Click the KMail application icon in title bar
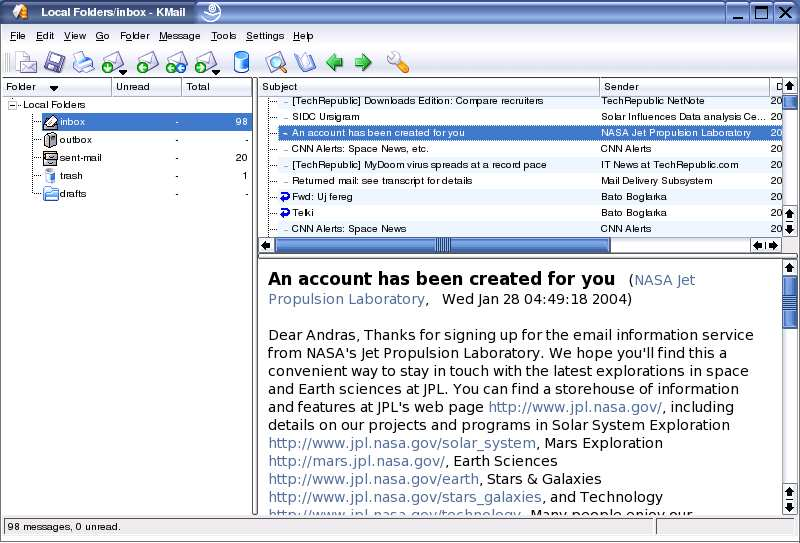The width and height of the screenshot is (800, 543). [x=19, y=11]
